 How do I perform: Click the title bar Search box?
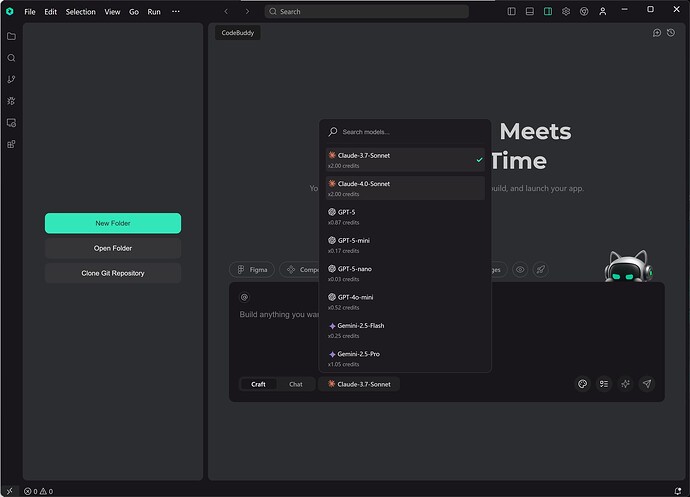pyautogui.click(x=367, y=11)
